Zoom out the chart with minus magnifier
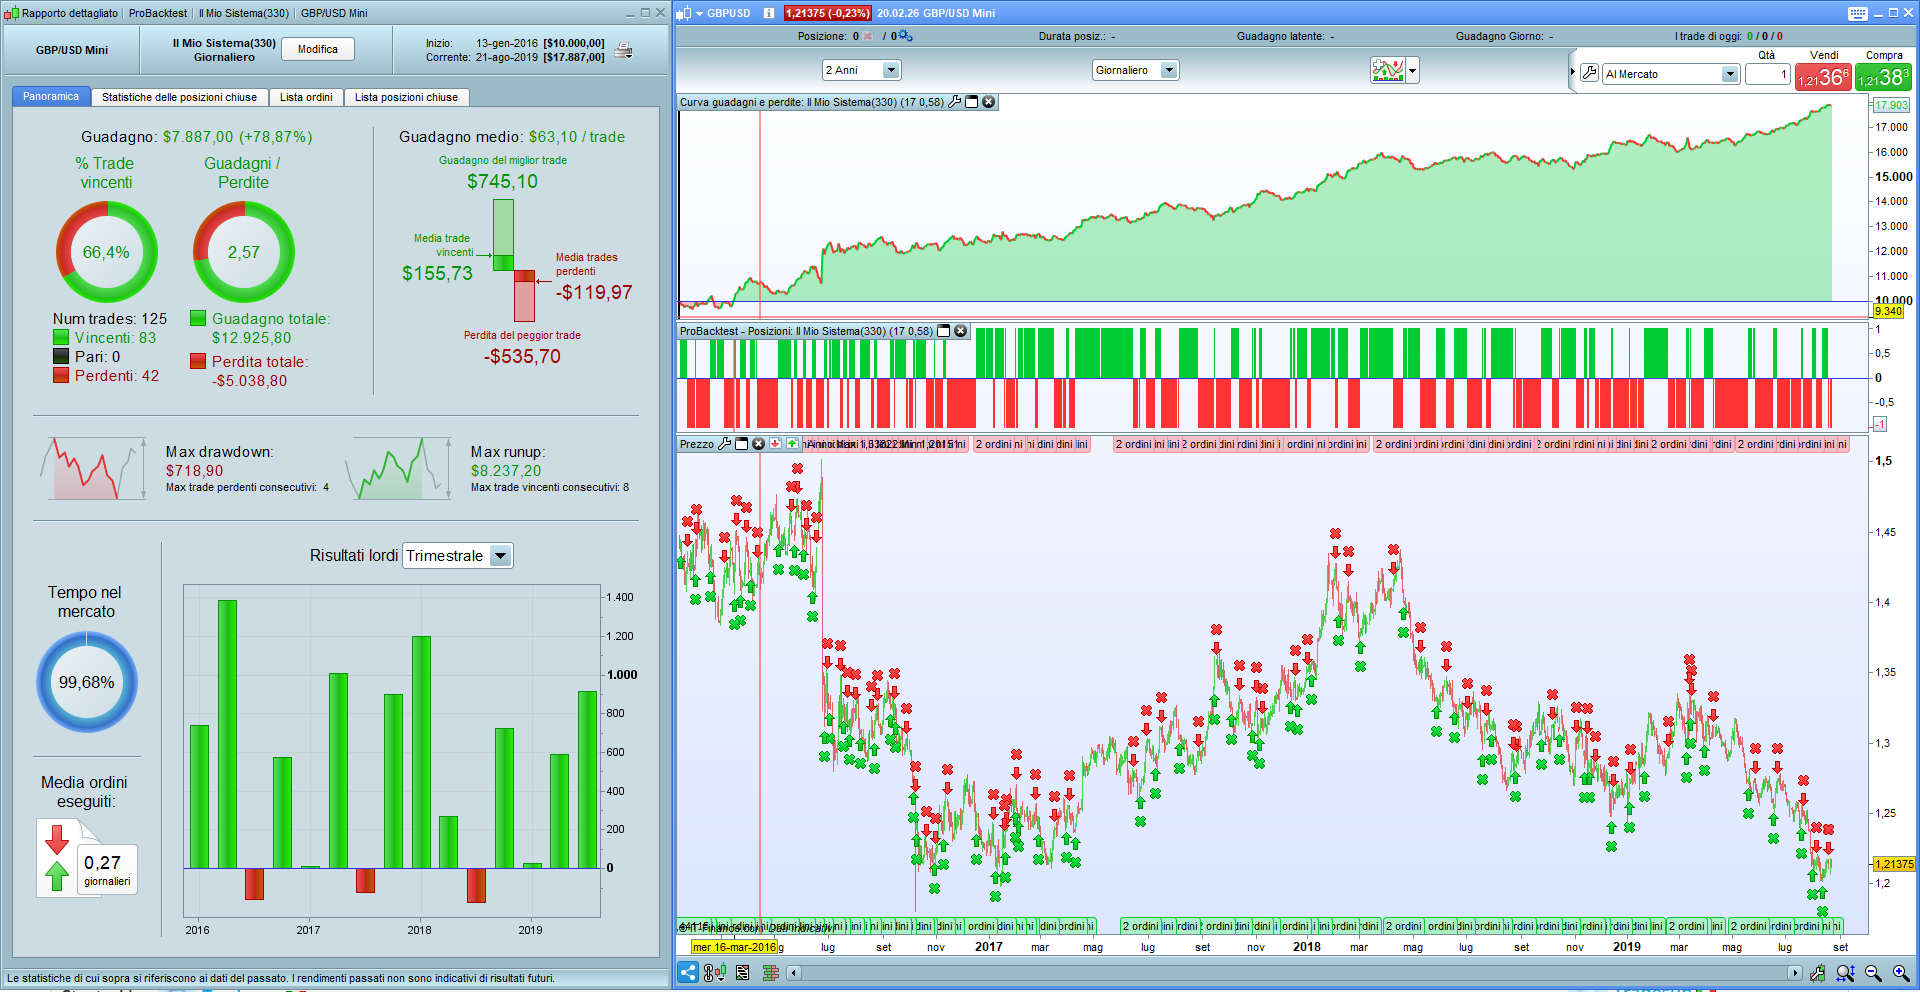Image resolution: width=1920 pixels, height=992 pixels. pos(1873,972)
